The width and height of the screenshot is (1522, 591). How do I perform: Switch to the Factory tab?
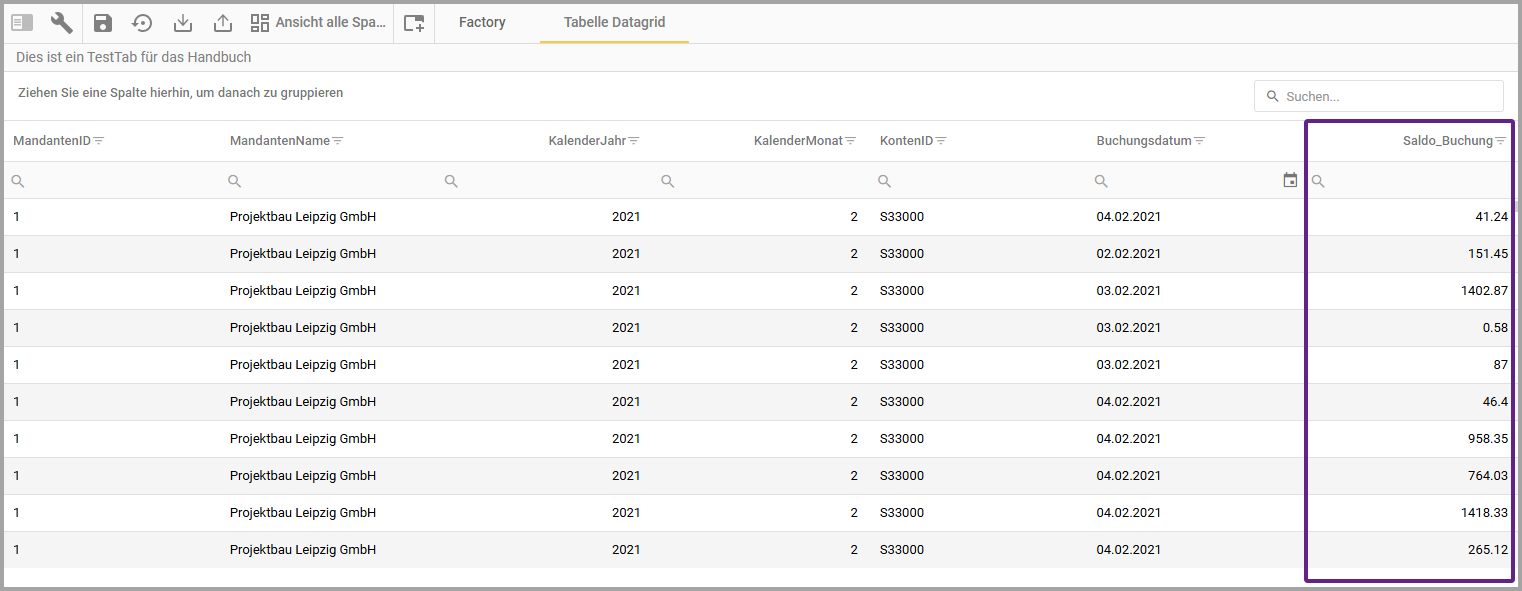pyautogui.click(x=482, y=22)
